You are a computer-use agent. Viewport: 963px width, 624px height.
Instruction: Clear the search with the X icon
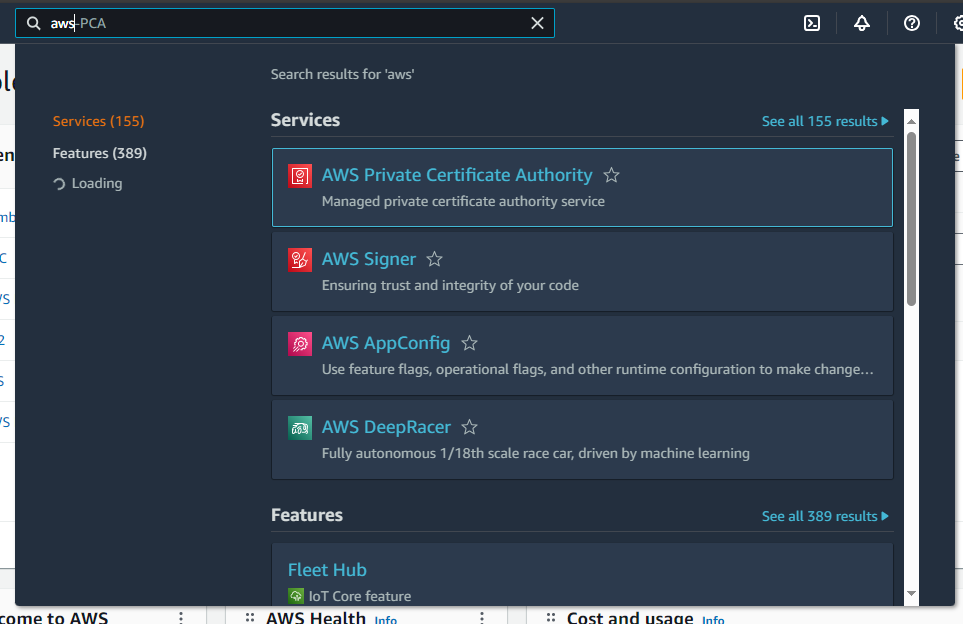coord(537,22)
